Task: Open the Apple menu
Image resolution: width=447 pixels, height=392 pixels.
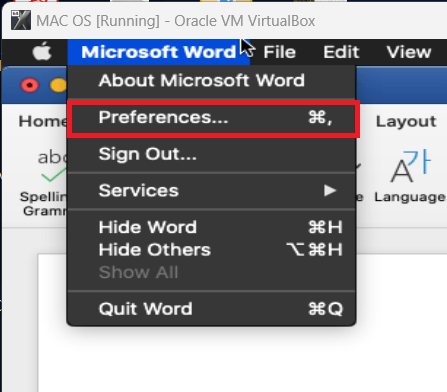Action: pyautogui.click(x=42, y=52)
